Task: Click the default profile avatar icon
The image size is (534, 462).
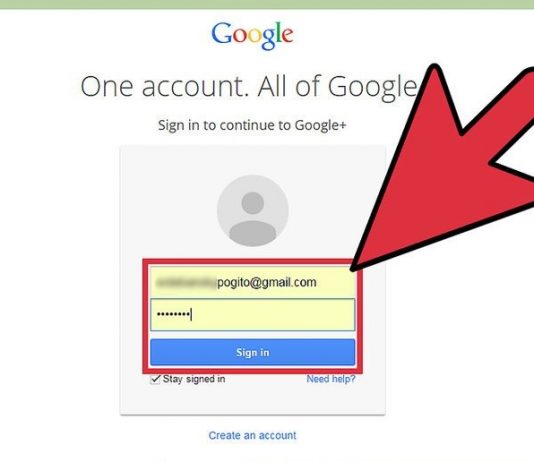Action: [x=253, y=210]
